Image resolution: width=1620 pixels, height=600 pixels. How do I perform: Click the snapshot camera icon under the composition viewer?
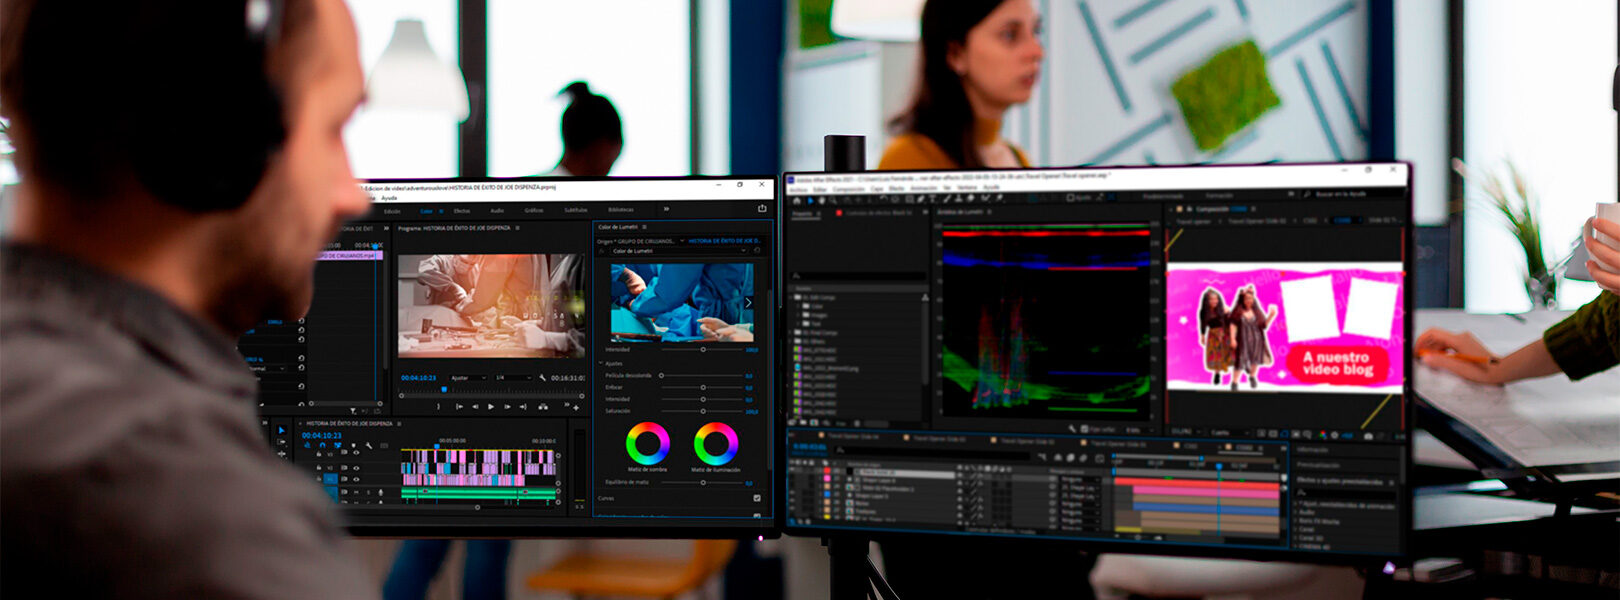1369,436
